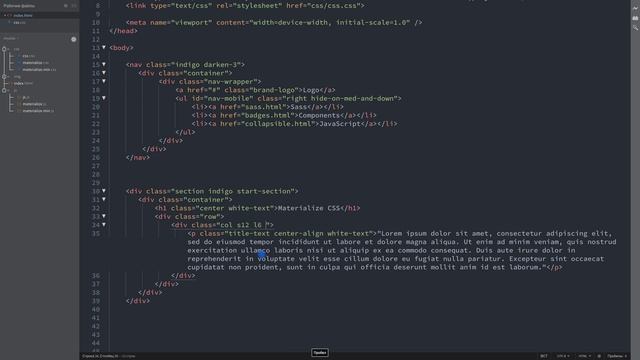Click 'Materialize CSS' heading text on line 32

coord(309,208)
